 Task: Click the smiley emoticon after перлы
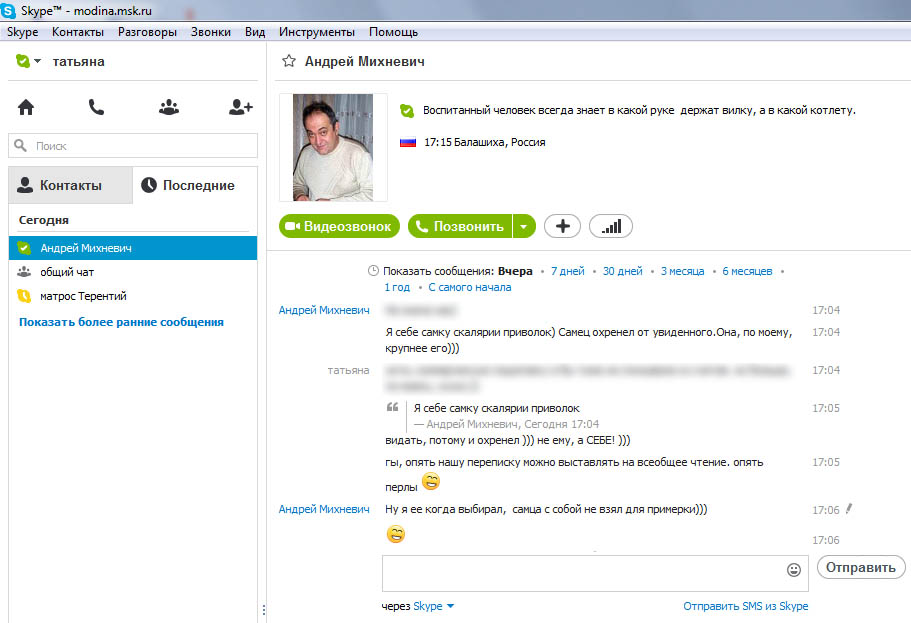431,481
